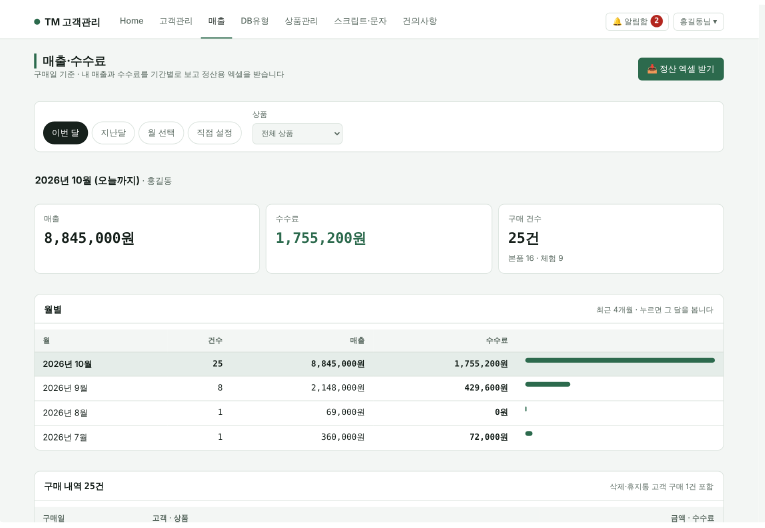Select the 이번 달 period filter
The image size is (765, 528).
pos(65,133)
